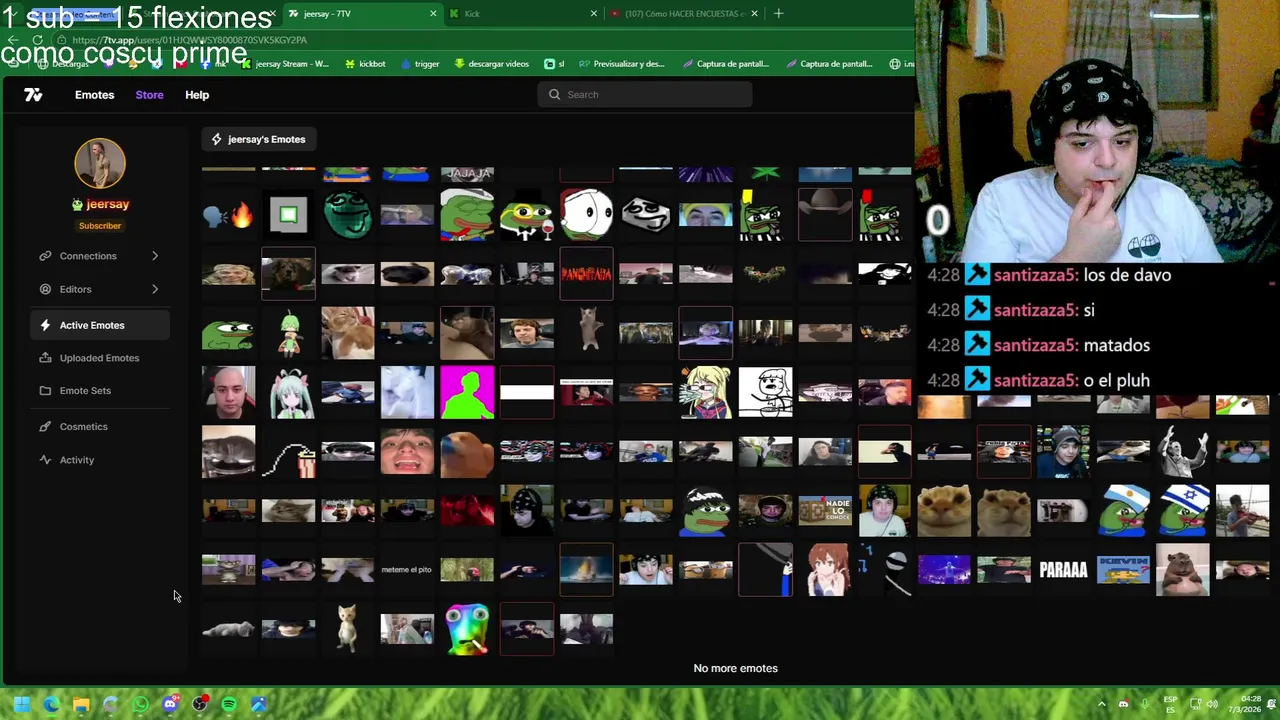Select the talking head with fire emote
The image size is (1280, 720).
click(x=228, y=215)
